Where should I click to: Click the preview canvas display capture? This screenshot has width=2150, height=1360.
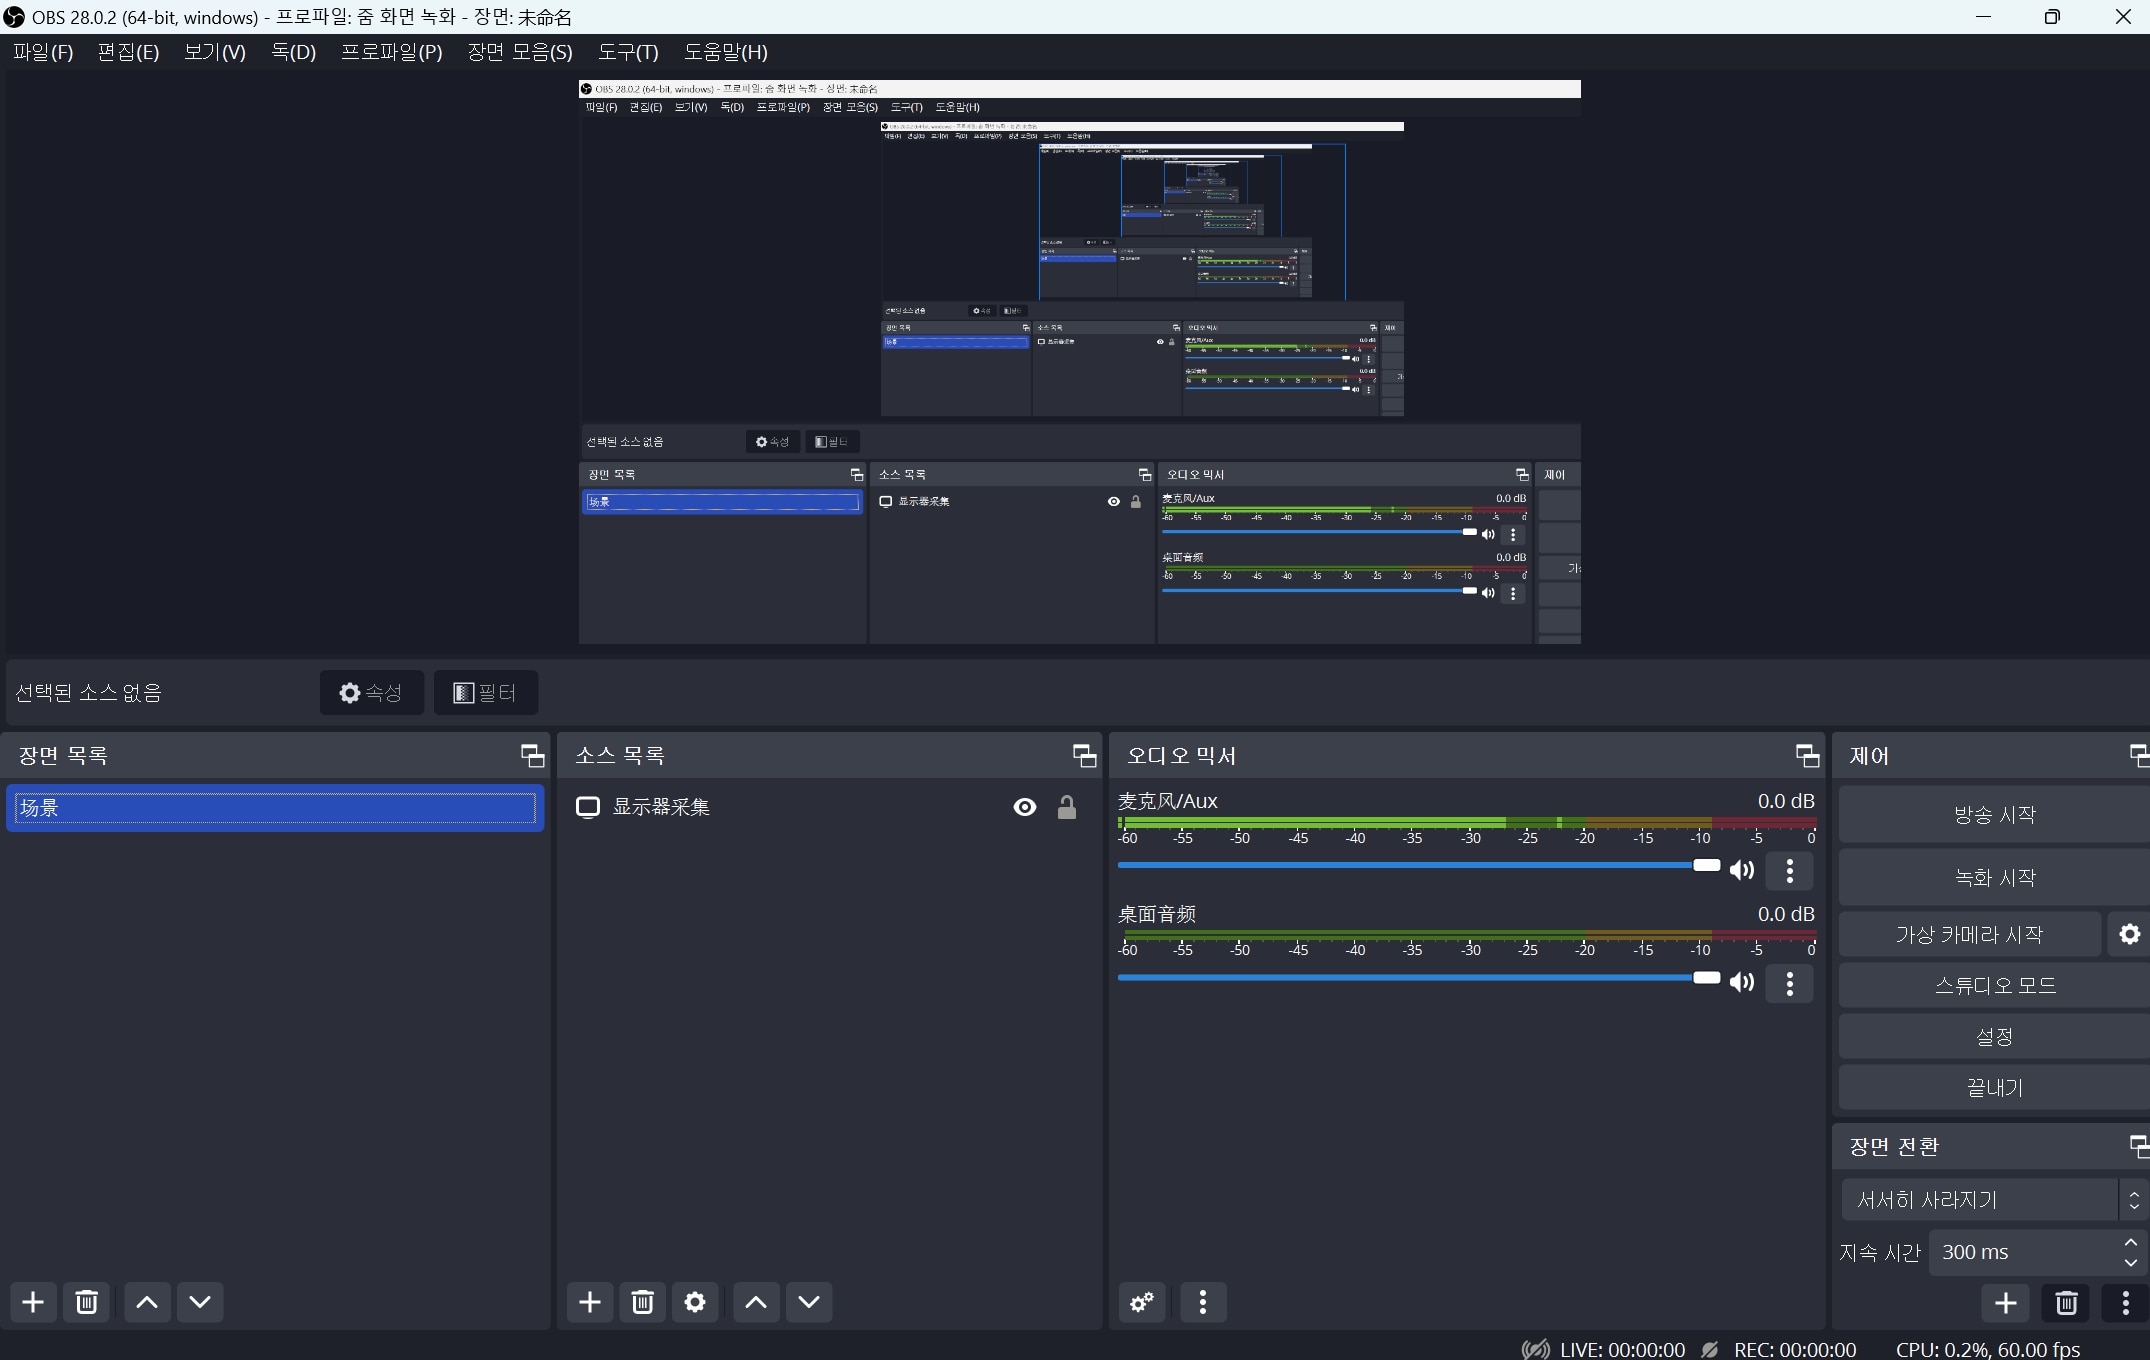[x=1079, y=362]
